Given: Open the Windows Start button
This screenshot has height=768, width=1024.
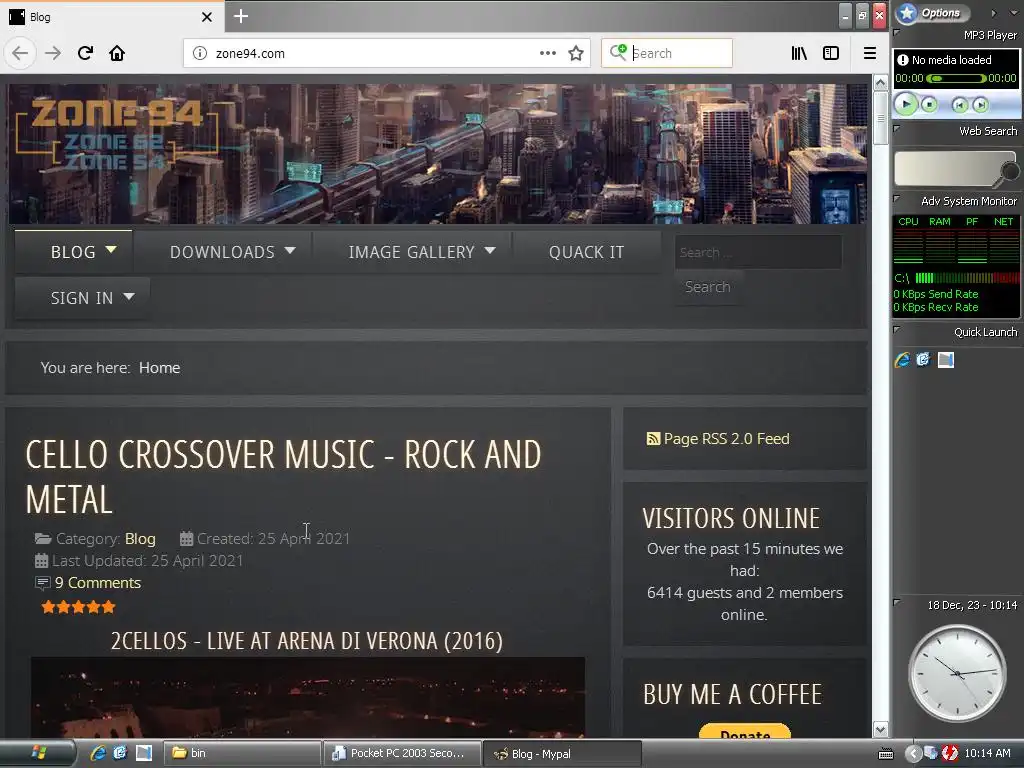Looking at the screenshot, I should pos(38,753).
